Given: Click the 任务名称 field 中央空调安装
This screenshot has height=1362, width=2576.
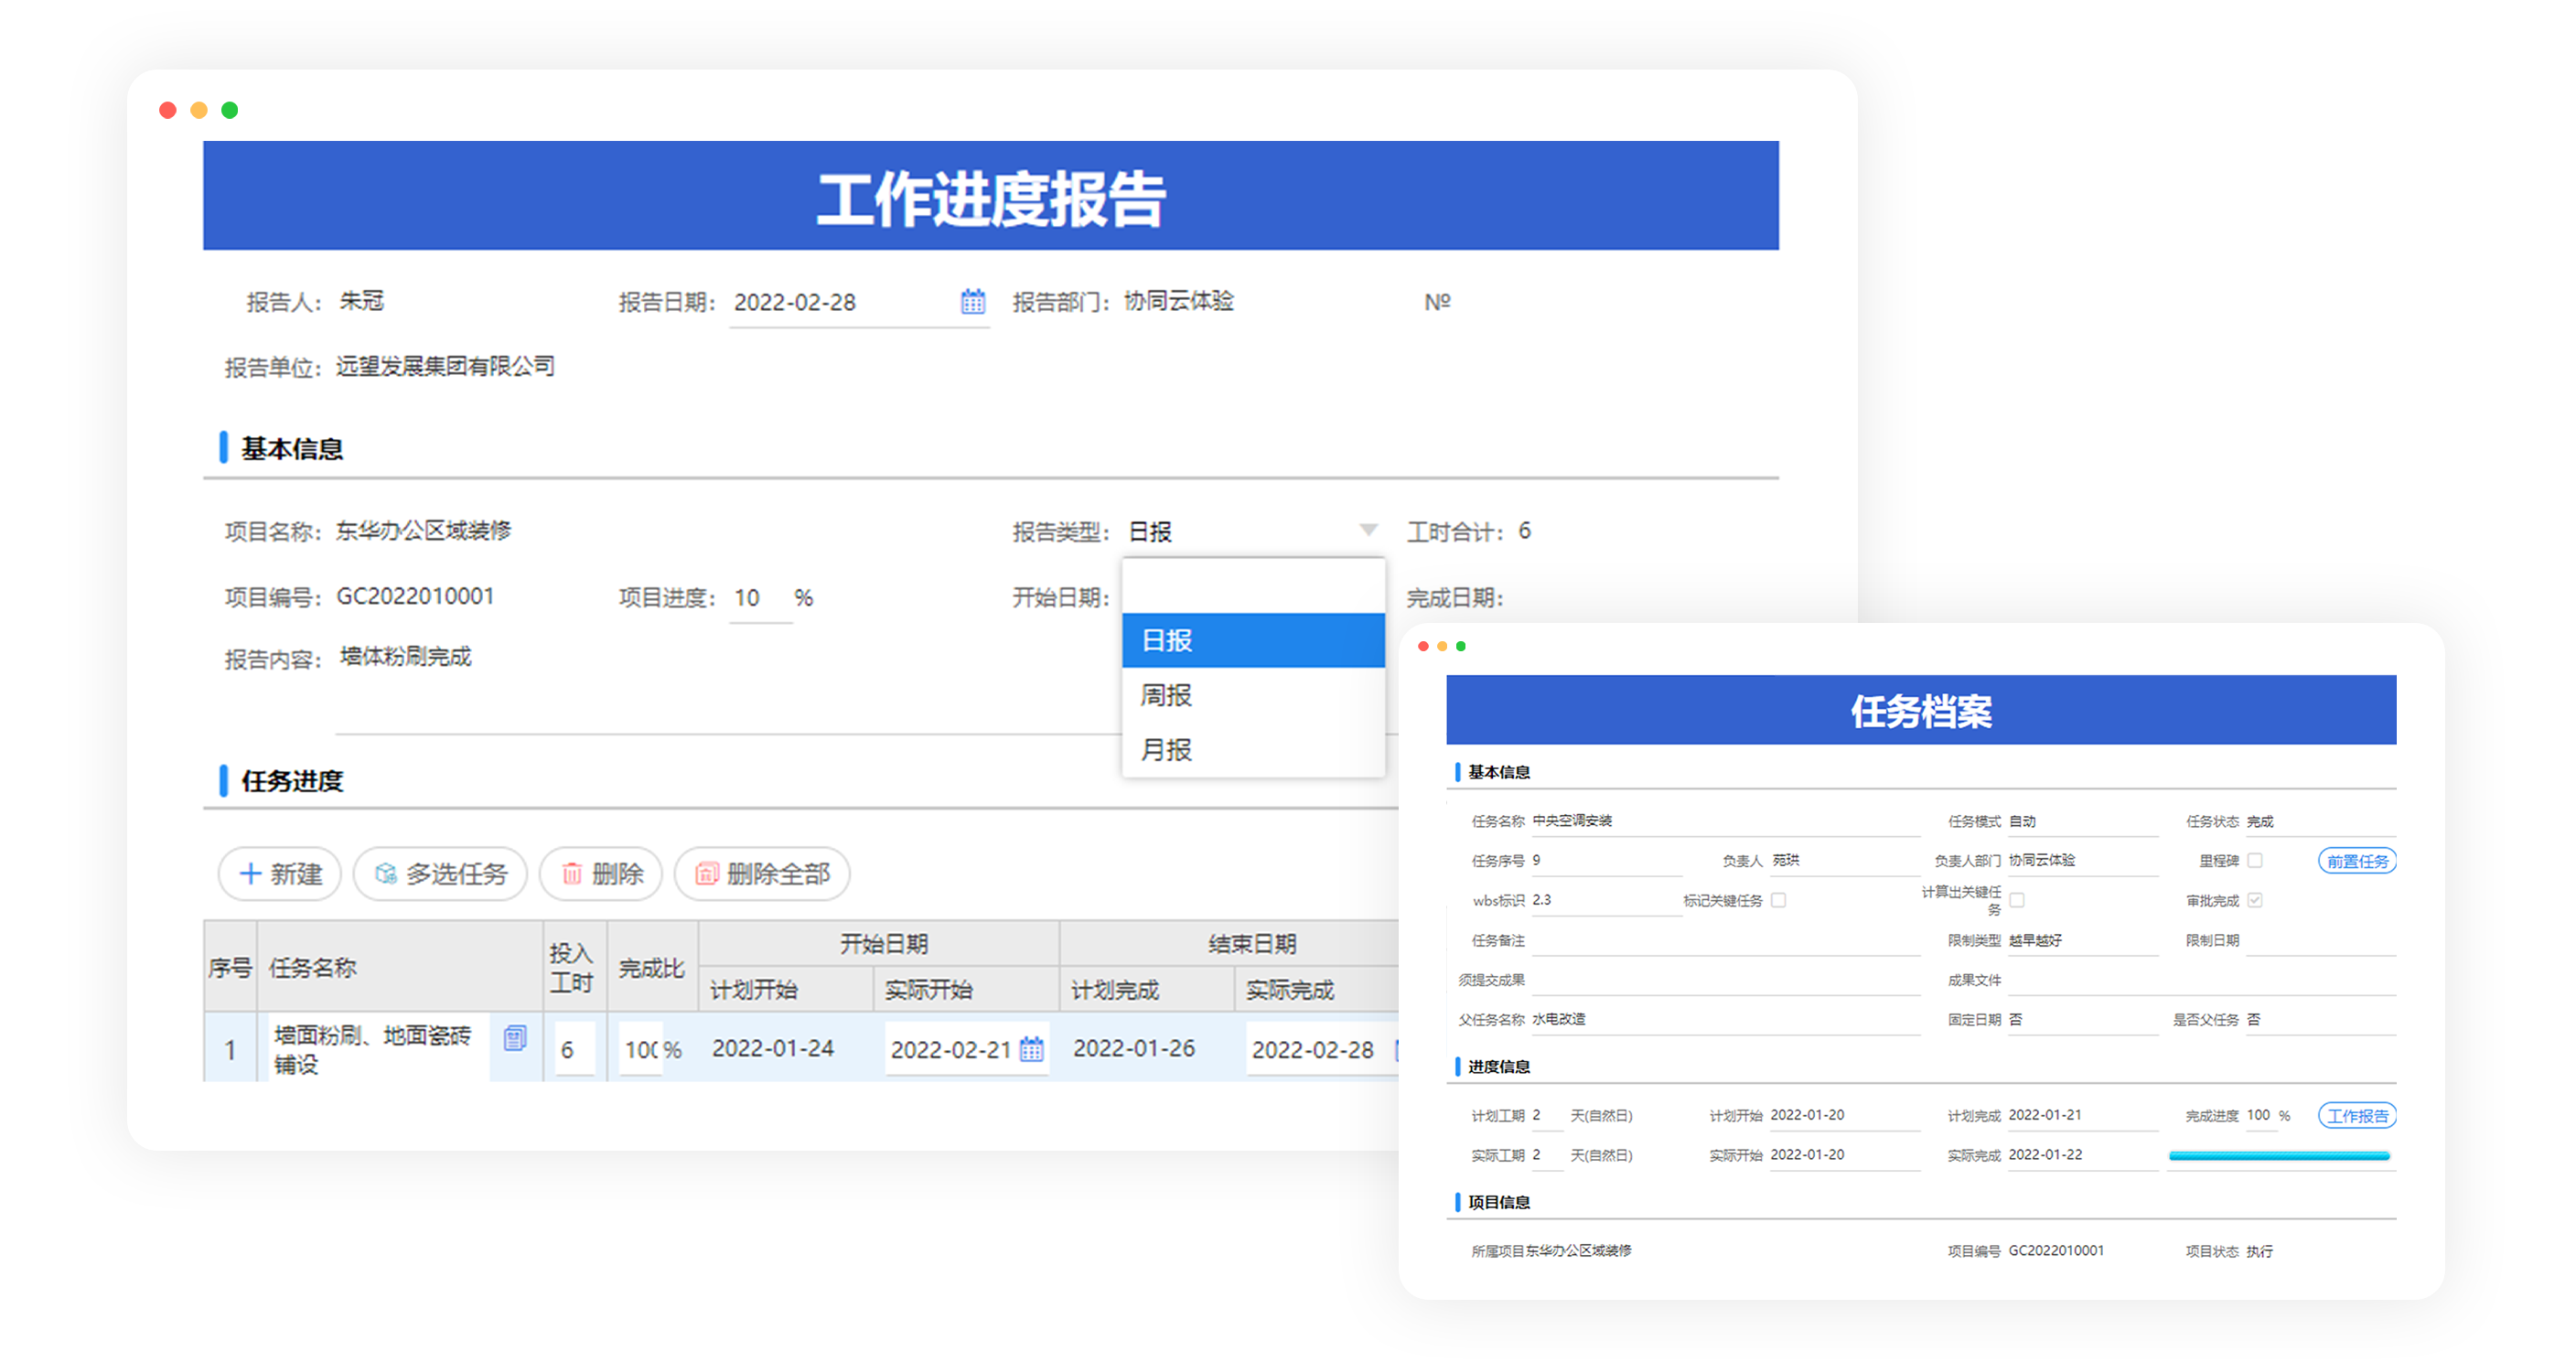Looking at the screenshot, I should pos(1725,821).
